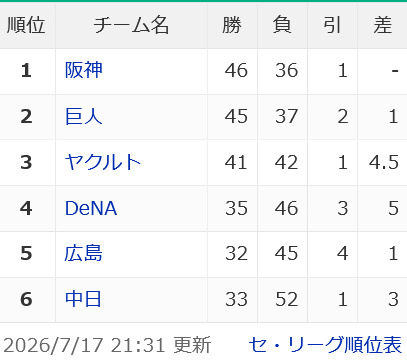The height and width of the screenshot is (364, 407).
Task: Click the 2026/7/17 21:31 更新 timestamp
Action: [x=107, y=345]
